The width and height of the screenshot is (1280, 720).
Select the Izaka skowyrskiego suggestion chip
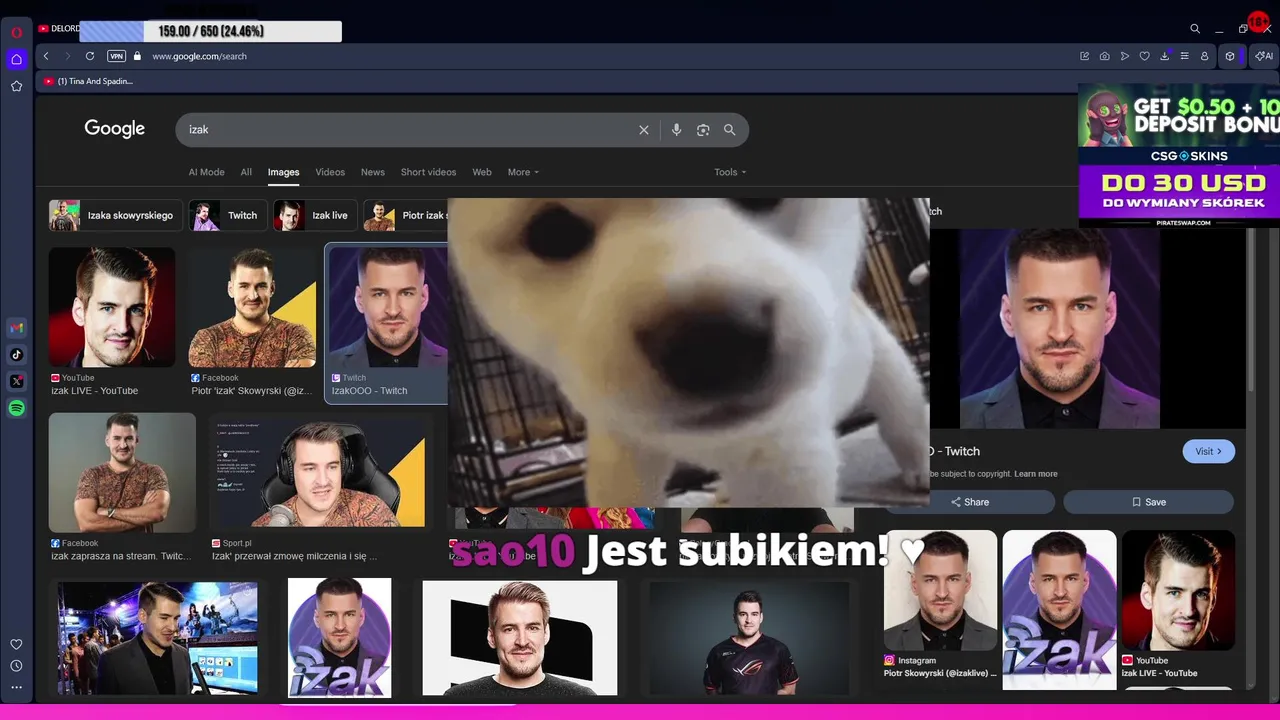coord(114,215)
